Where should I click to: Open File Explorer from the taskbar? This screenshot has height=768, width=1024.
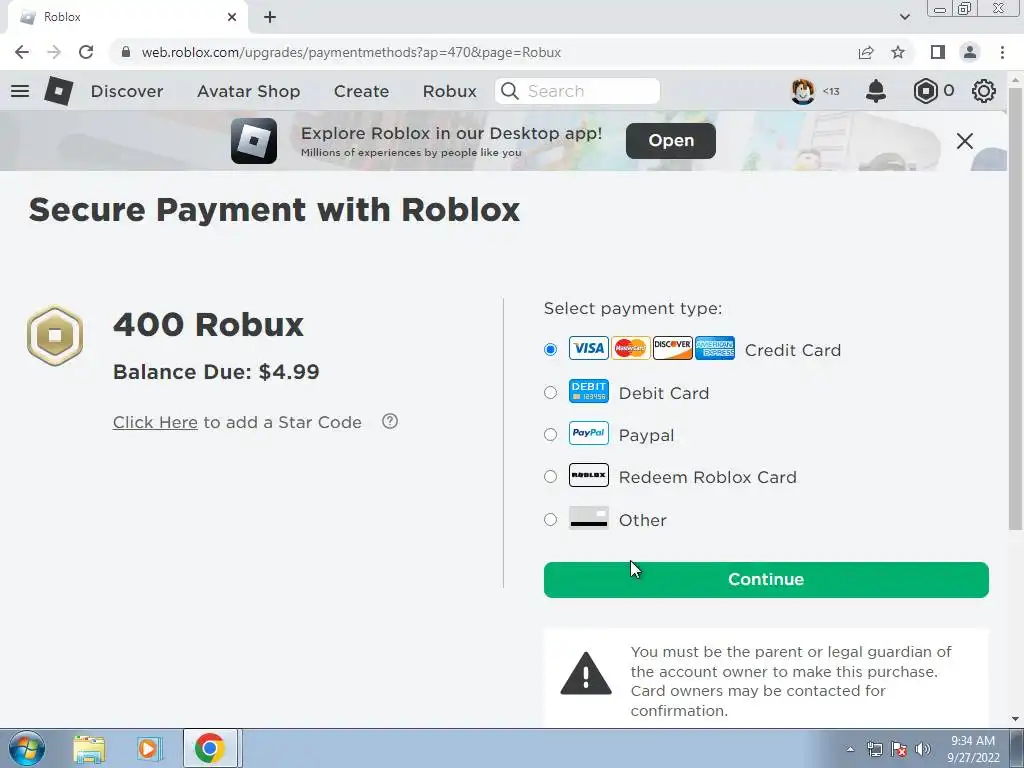(x=89, y=748)
